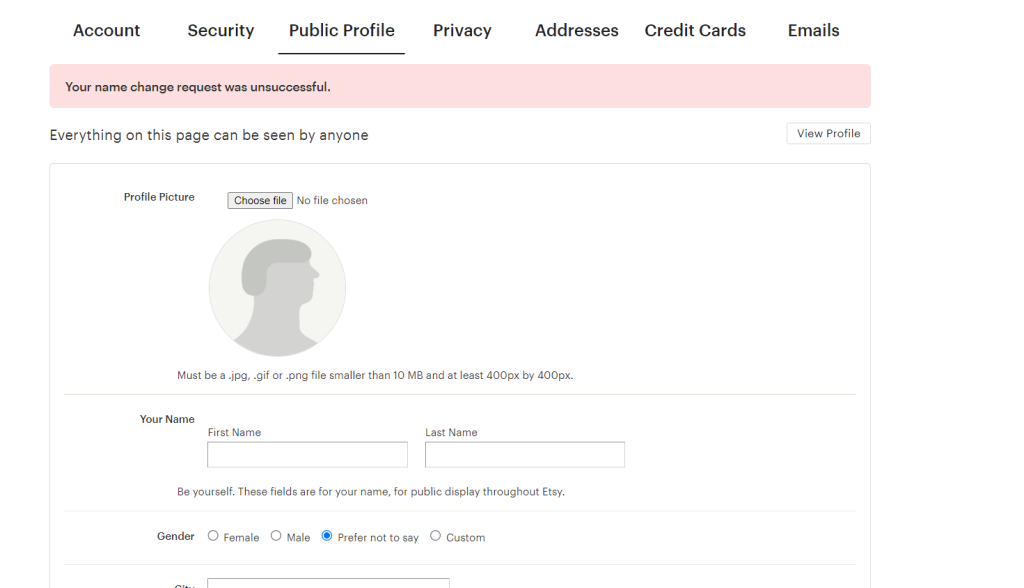Open the Account tab

point(106,31)
